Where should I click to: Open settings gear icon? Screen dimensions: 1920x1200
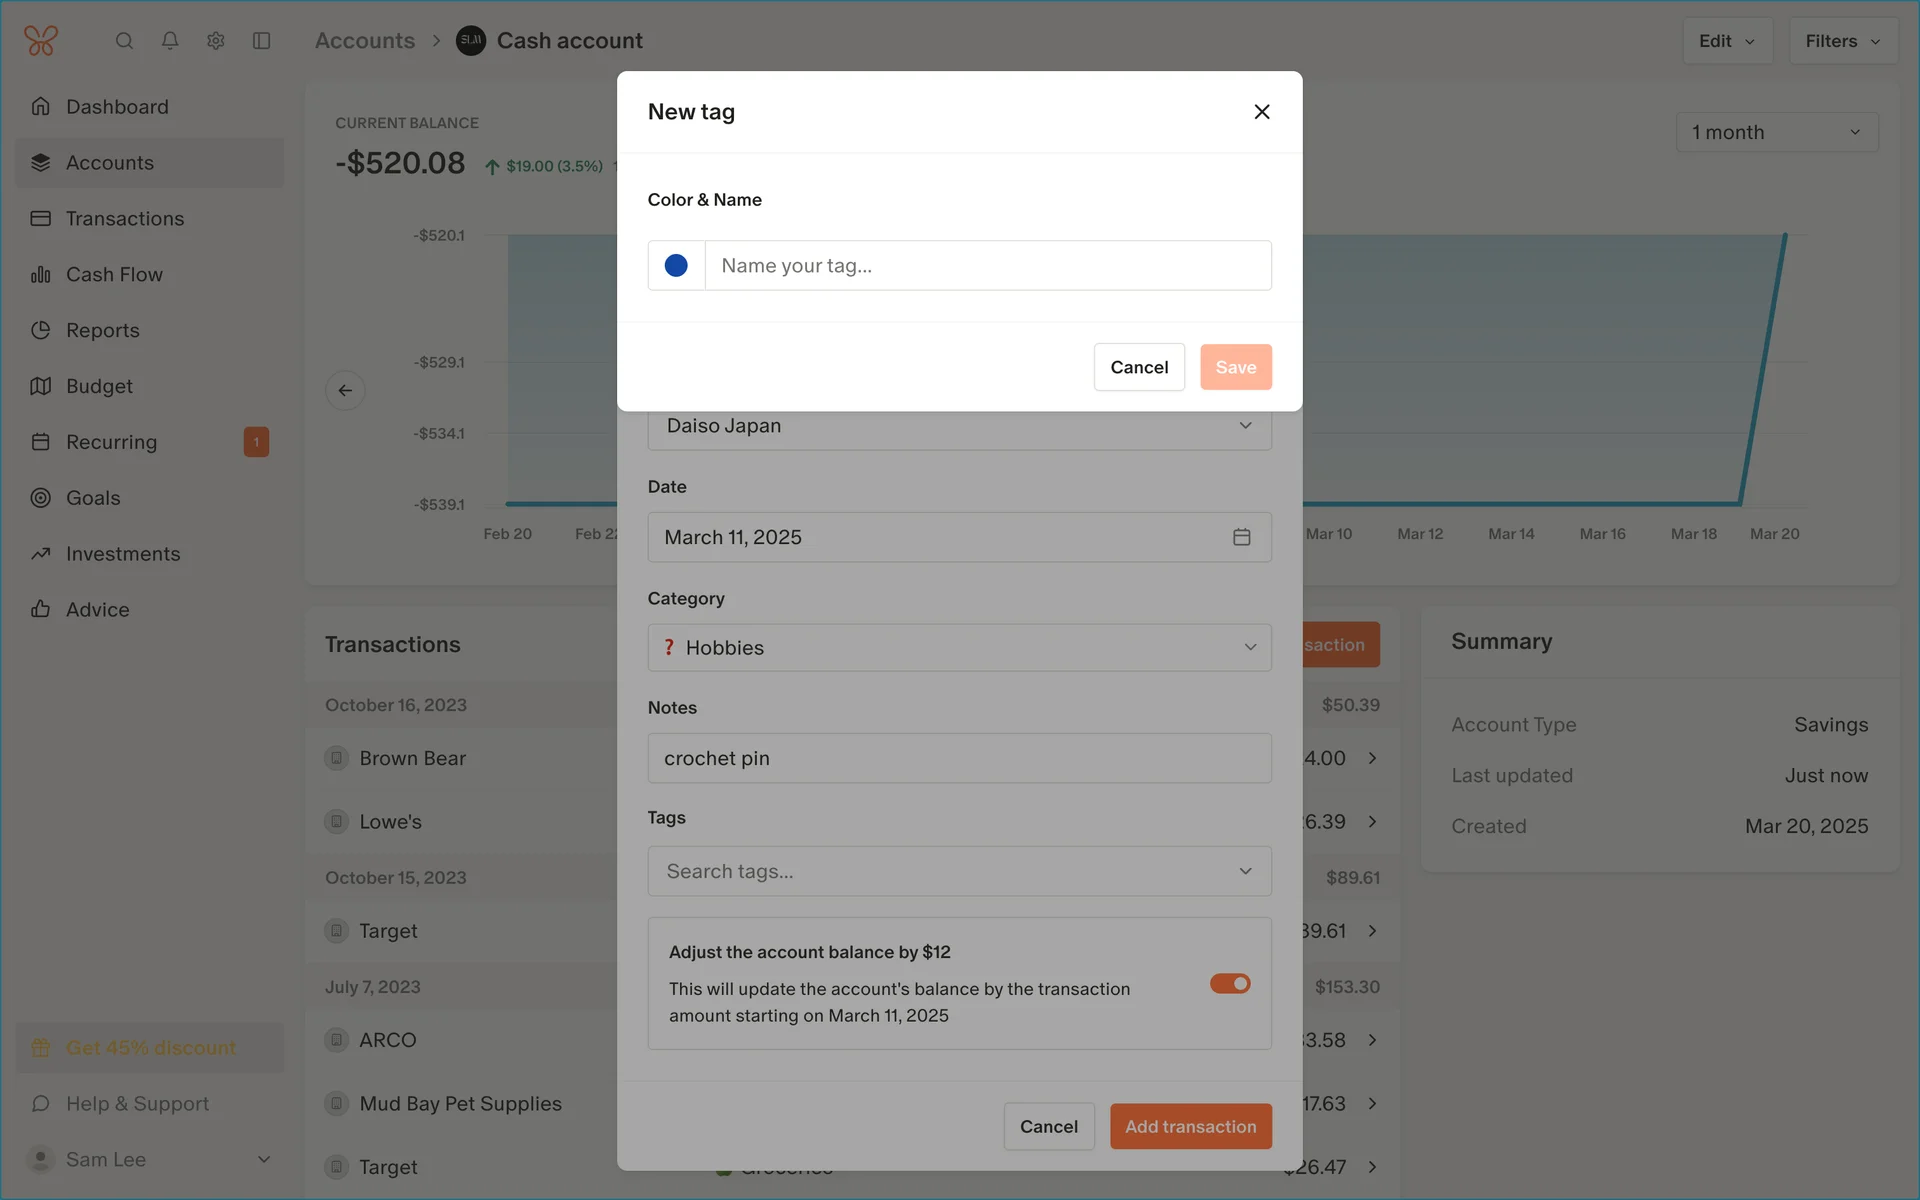click(216, 41)
